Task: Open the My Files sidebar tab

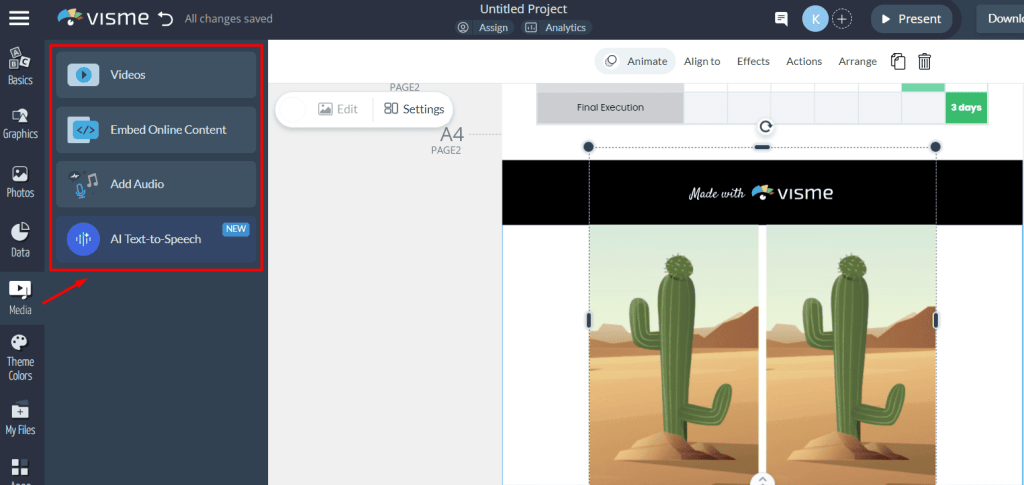Action: coord(20,417)
